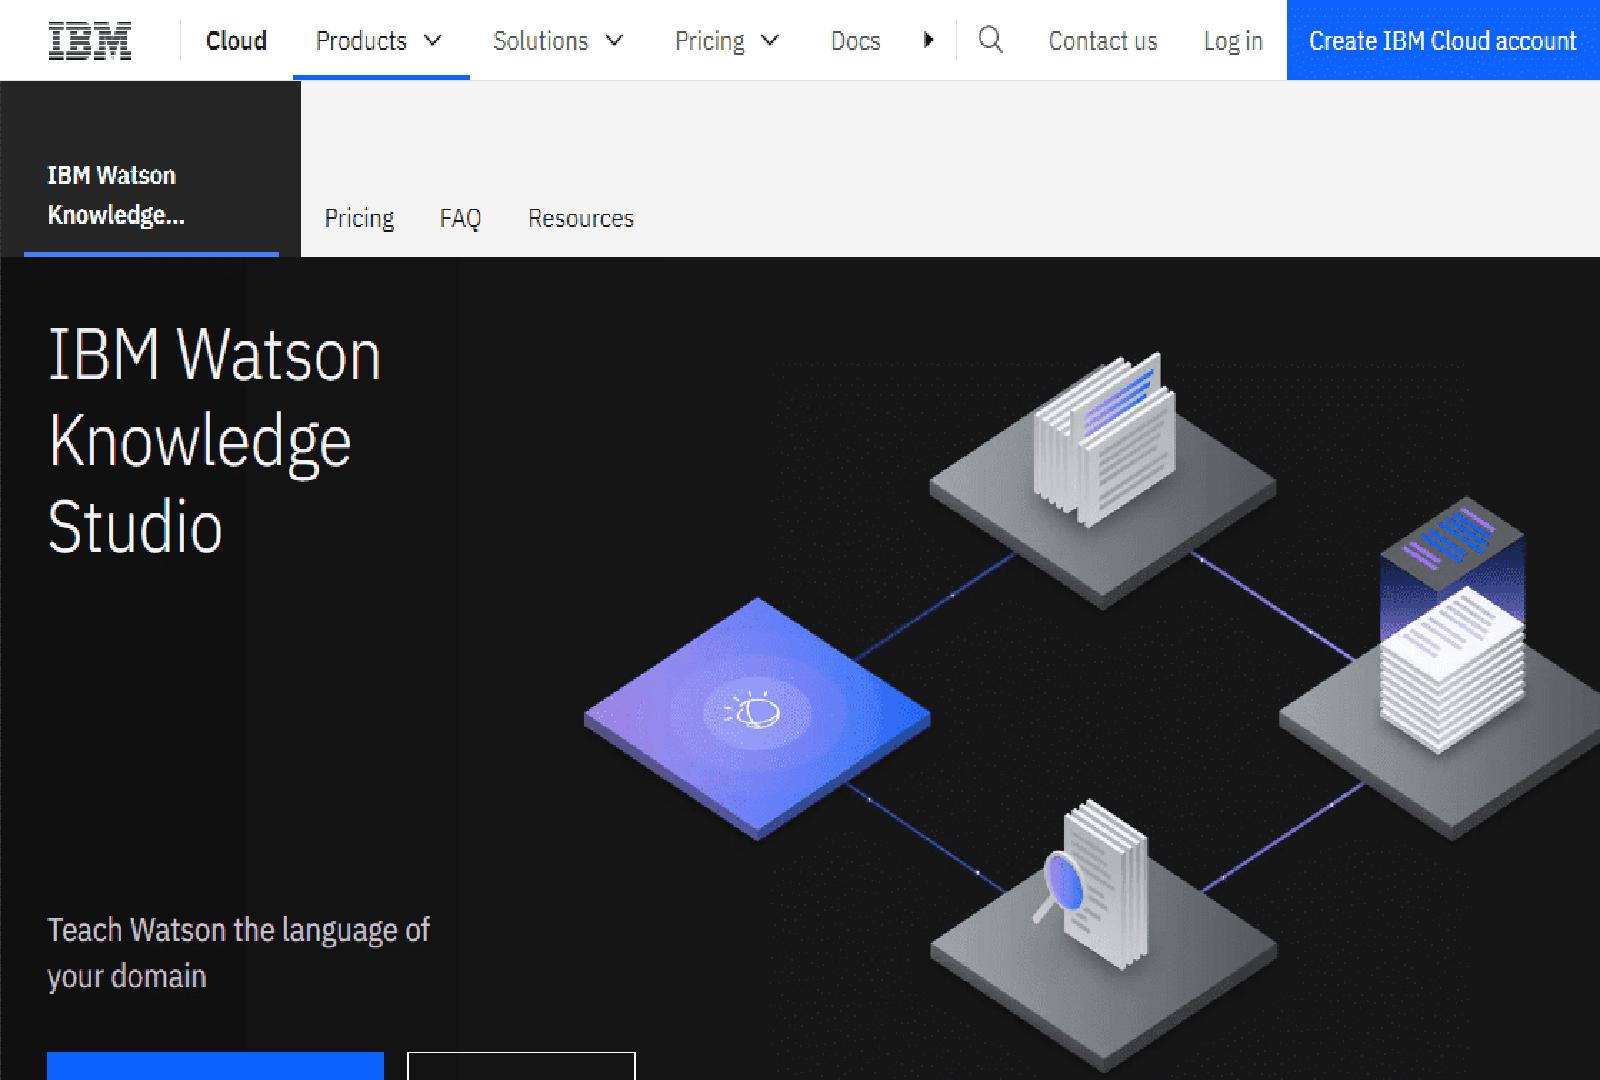Open the Contact us page
1600x1080 pixels.
(1102, 41)
